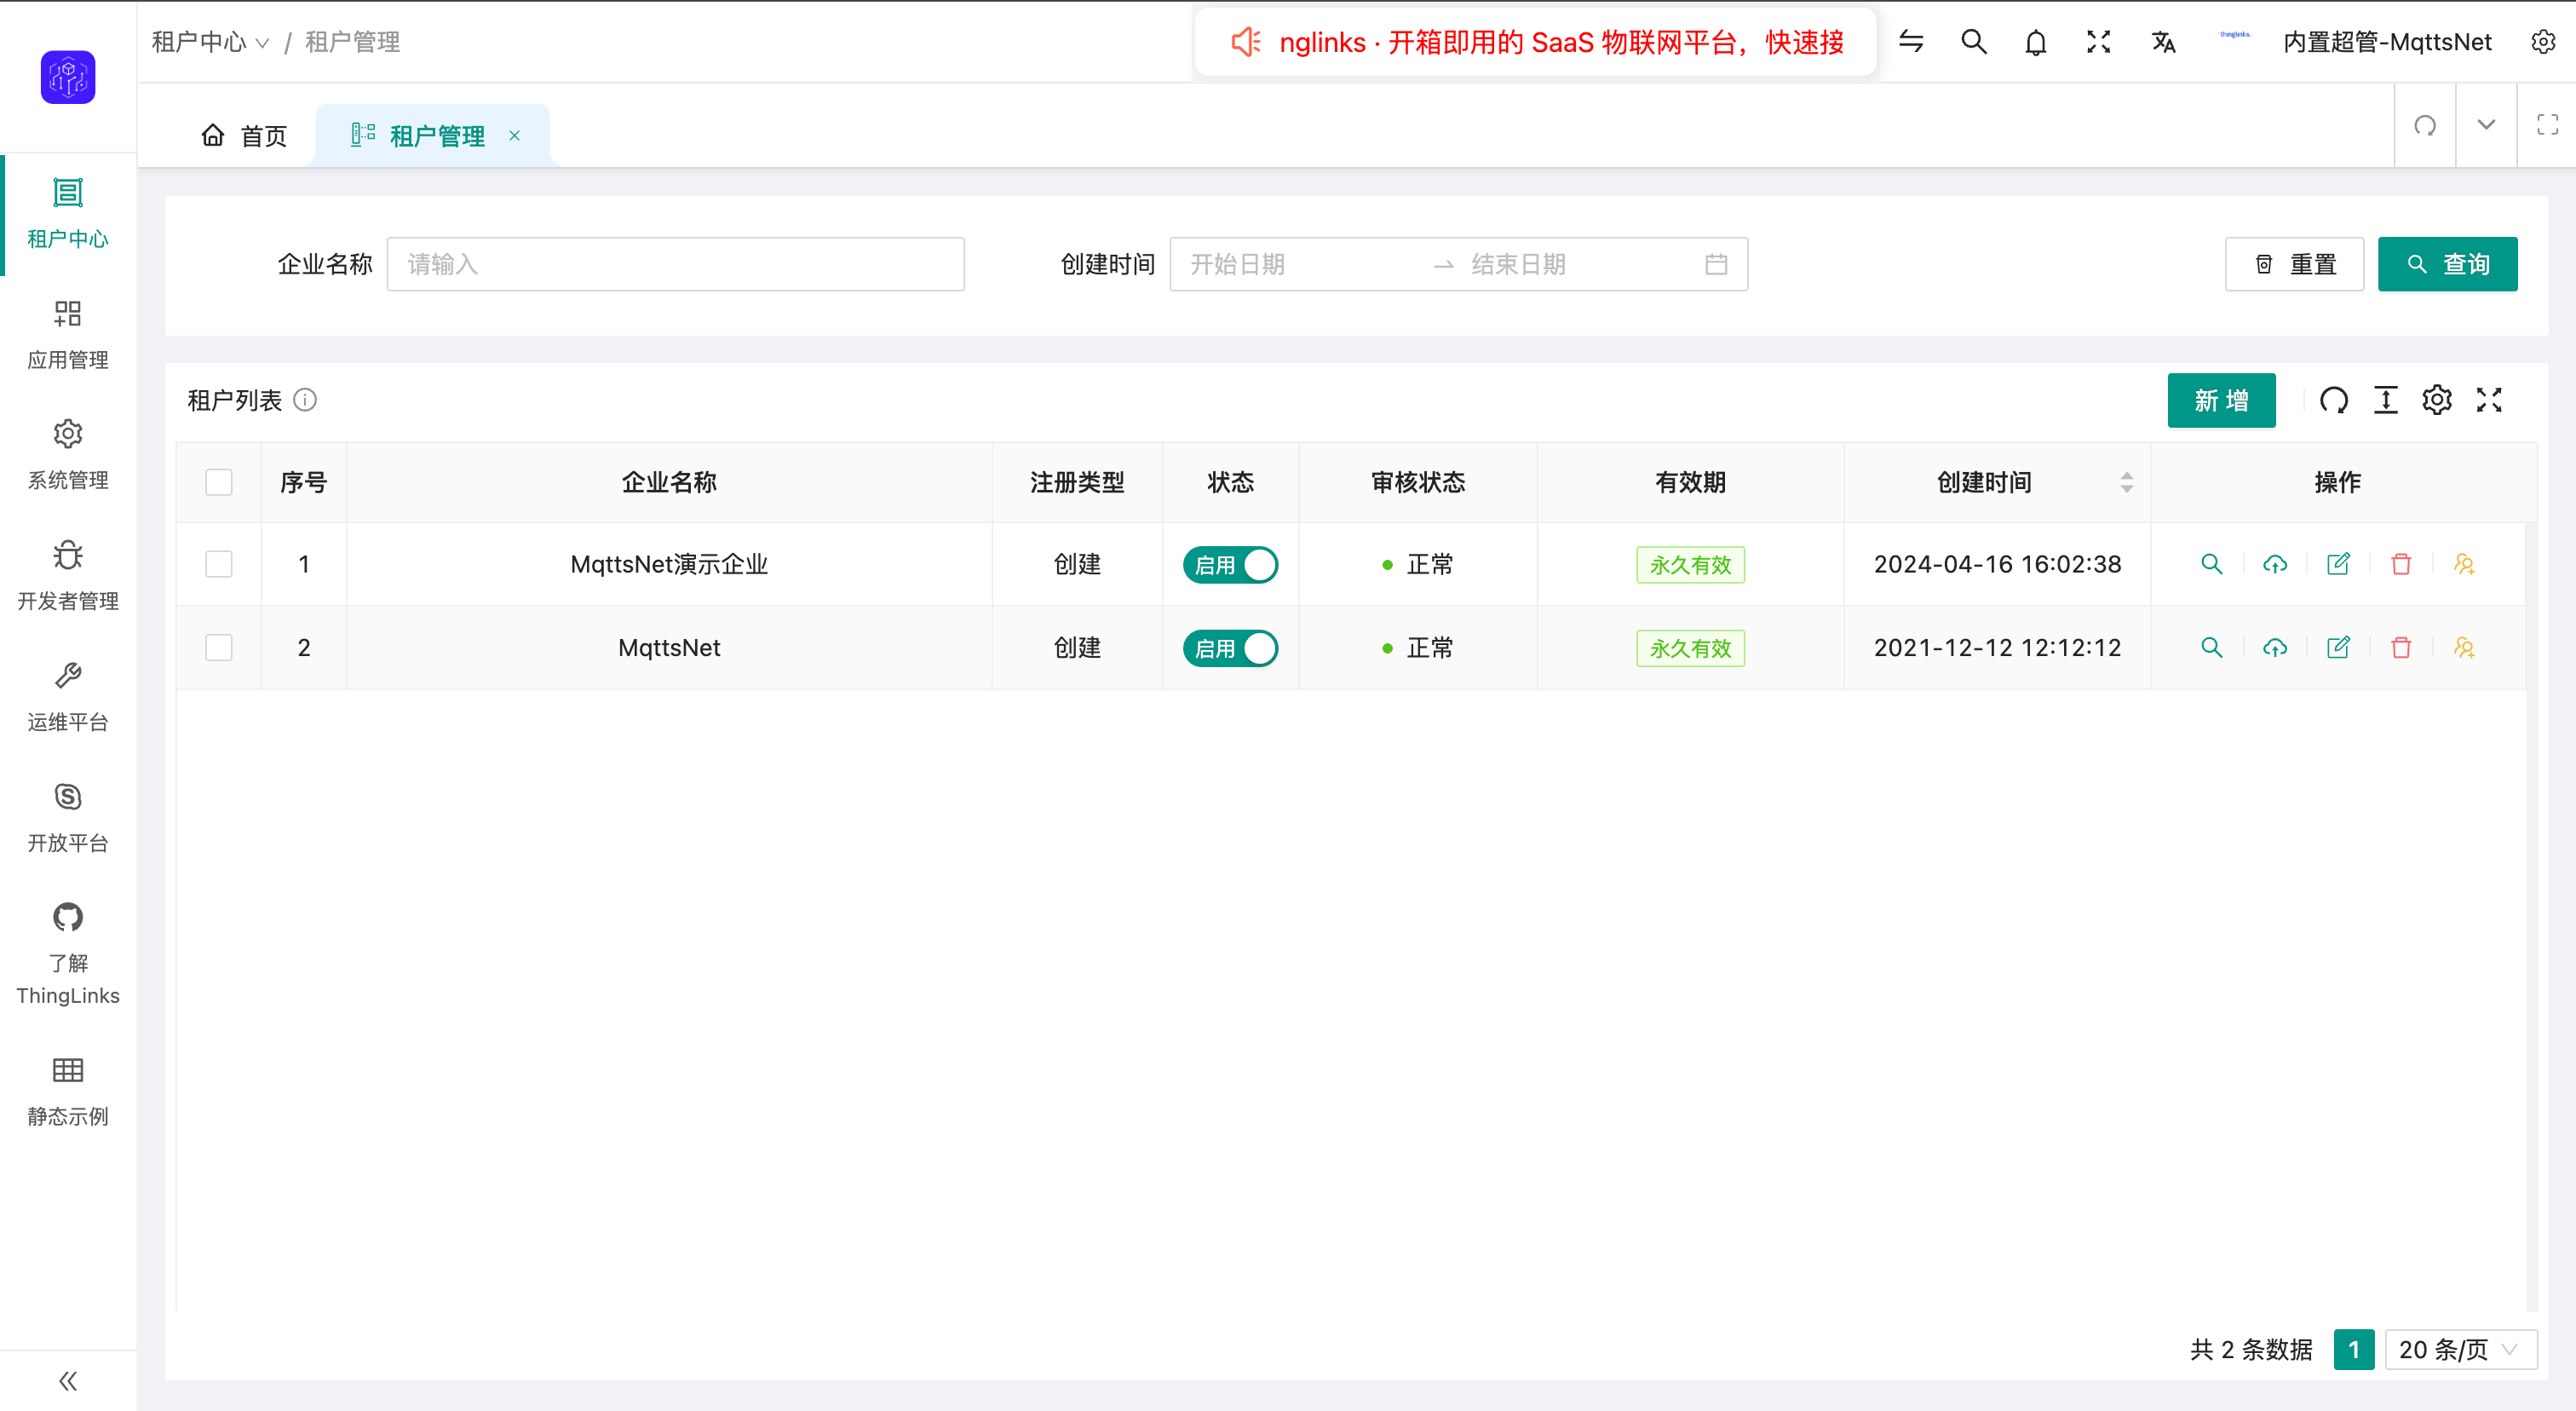
Task: View details of row 2 MqttsNet
Action: 2211,647
